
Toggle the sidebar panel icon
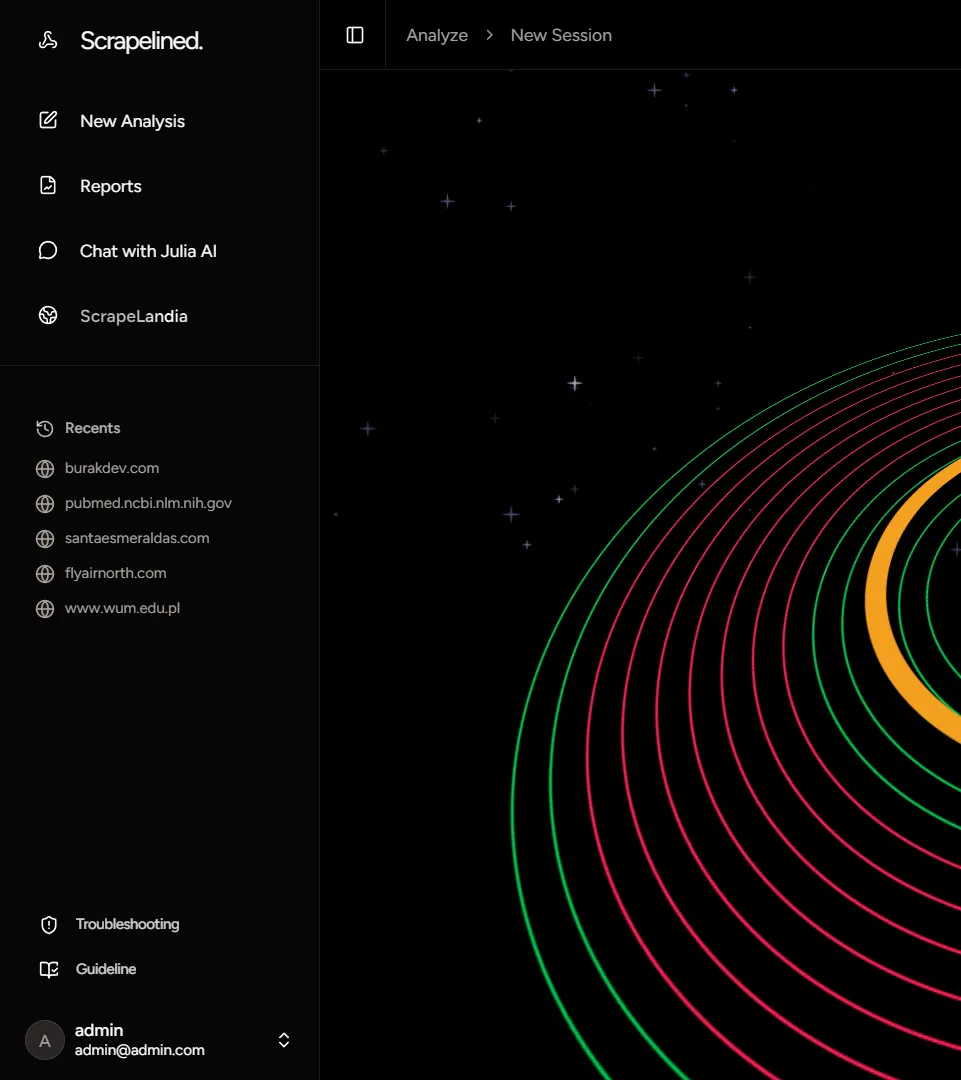[355, 35]
